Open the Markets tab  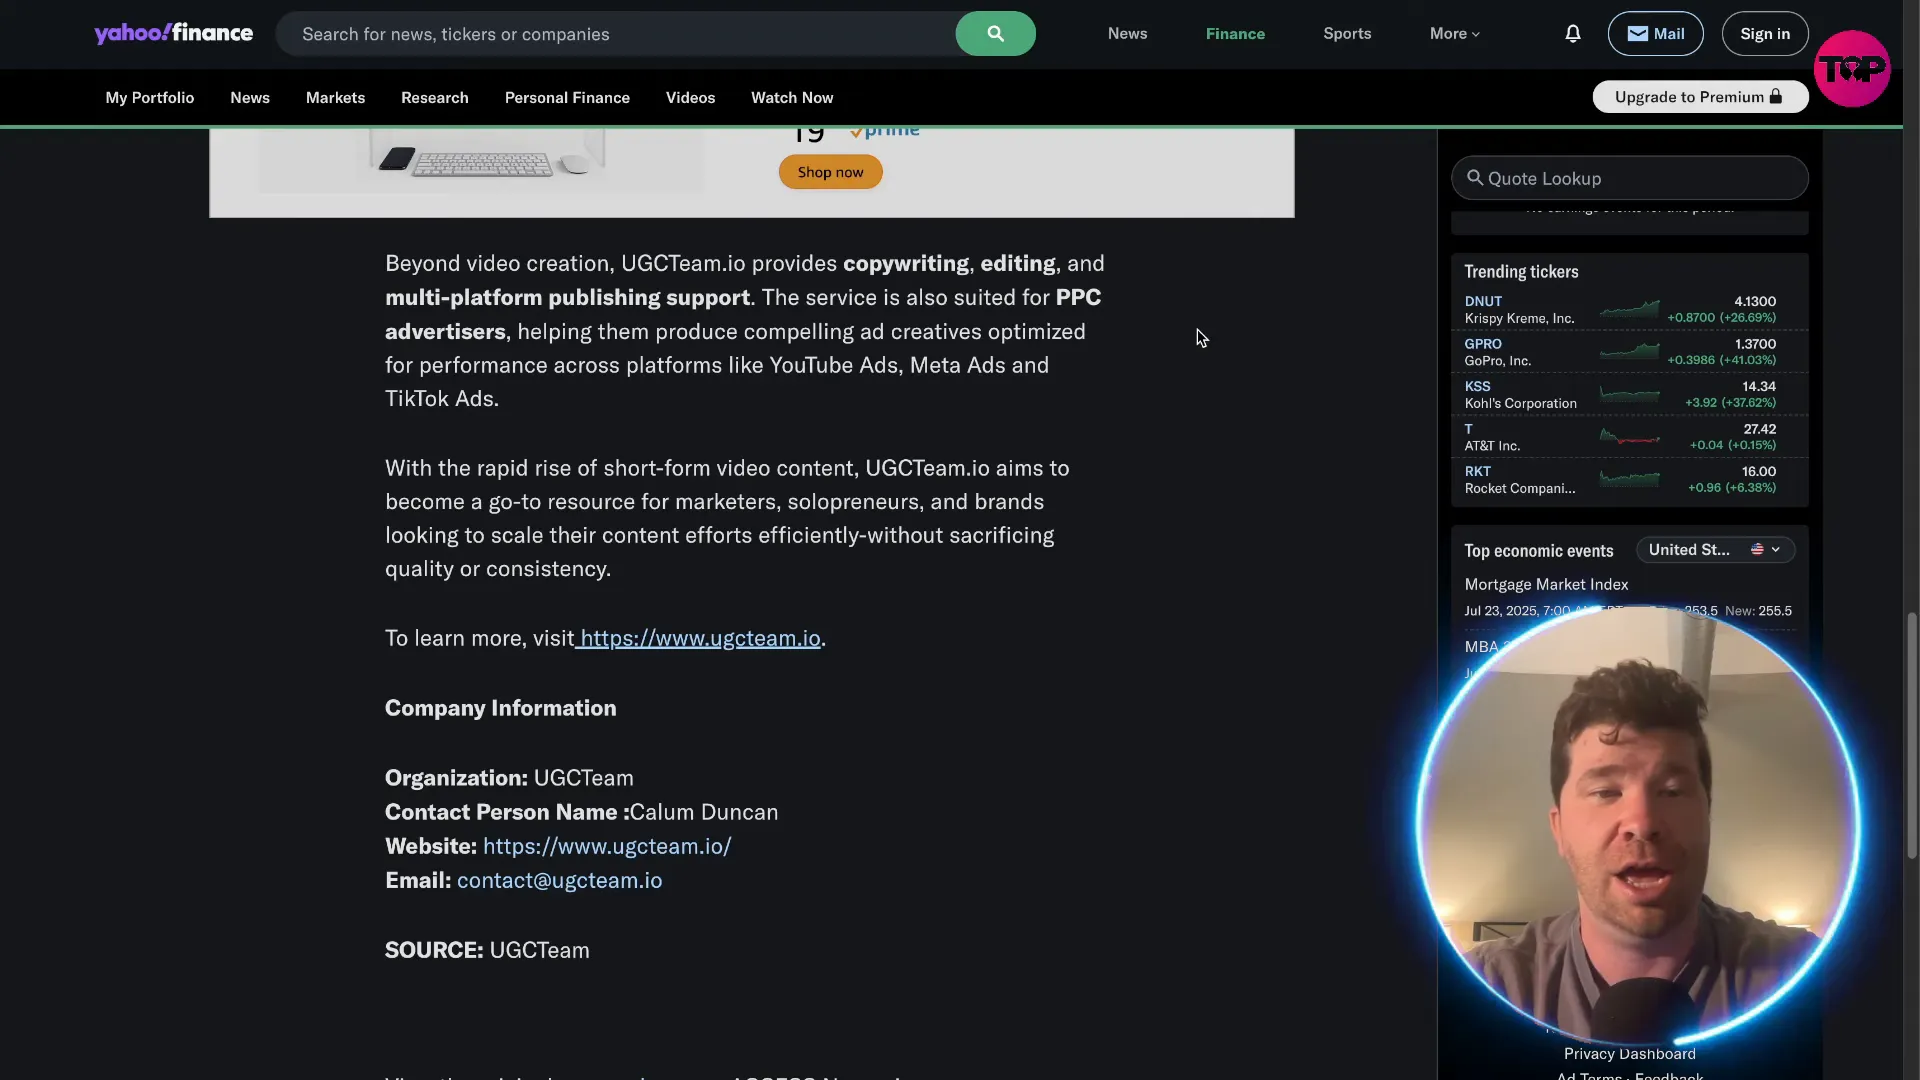(x=335, y=97)
